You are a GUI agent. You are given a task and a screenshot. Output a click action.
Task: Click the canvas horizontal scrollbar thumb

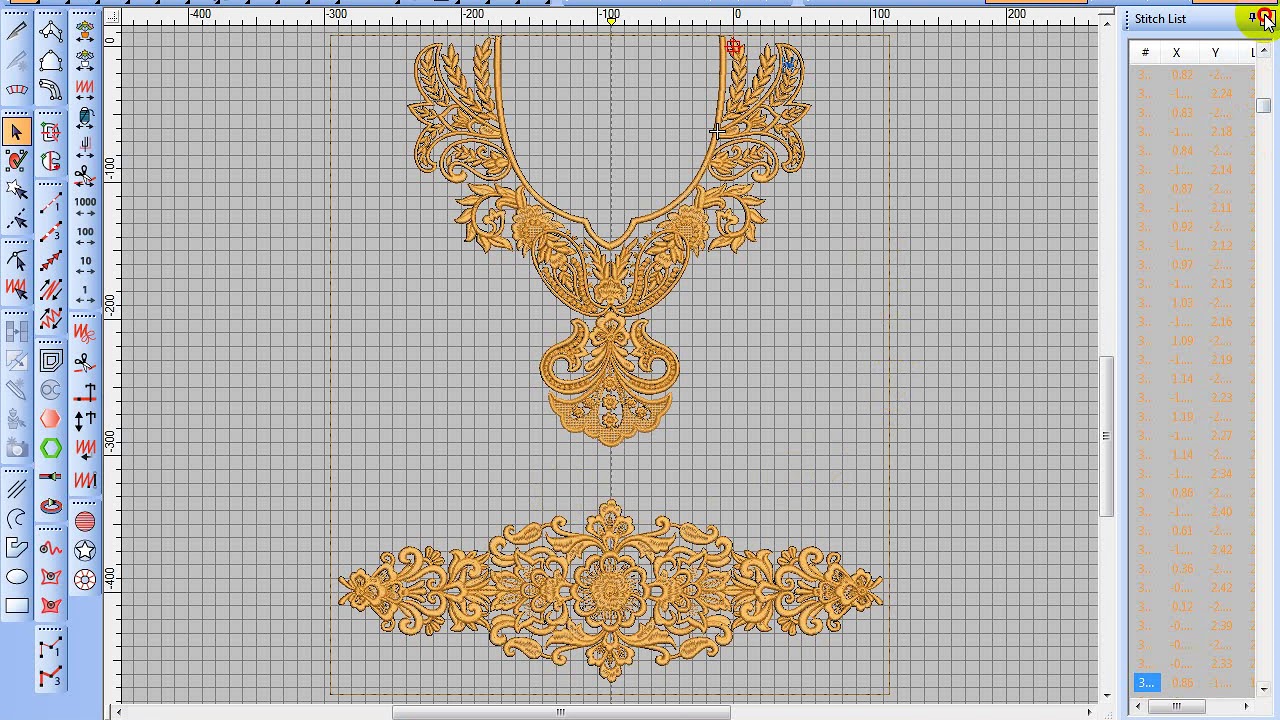pos(560,712)
